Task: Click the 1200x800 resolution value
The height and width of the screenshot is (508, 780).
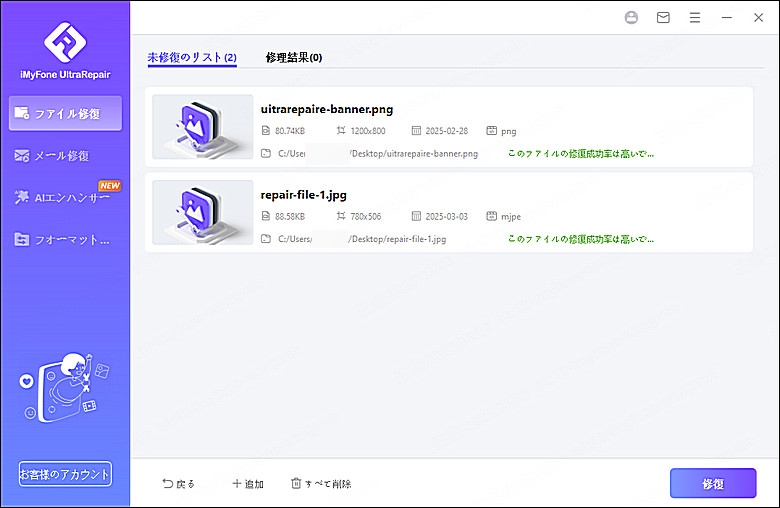Action: 368,131
